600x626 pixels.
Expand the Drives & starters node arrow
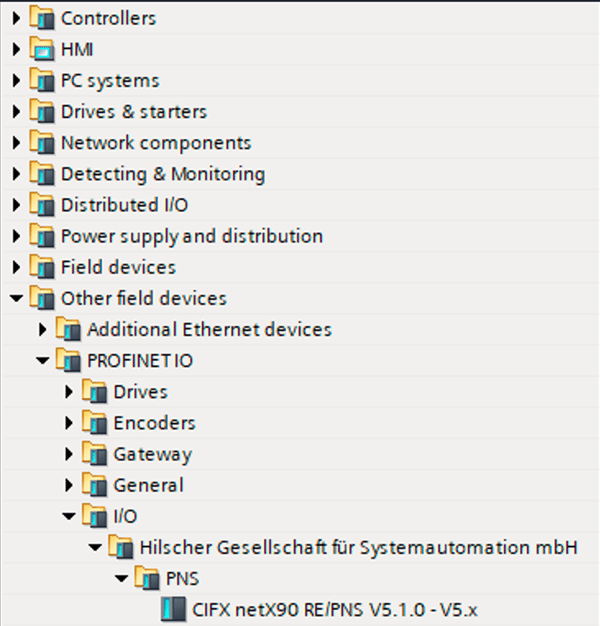(x=16, y=112)
